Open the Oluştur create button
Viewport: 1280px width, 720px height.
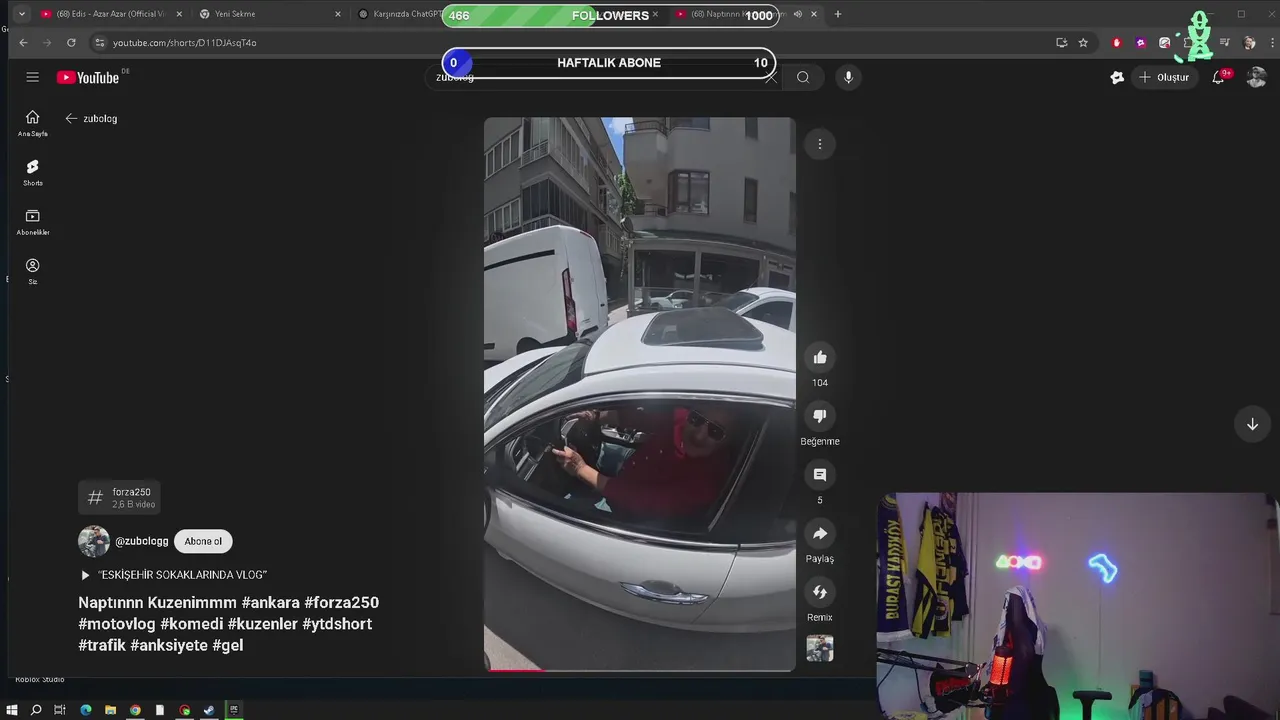(x=1164, y=77)
